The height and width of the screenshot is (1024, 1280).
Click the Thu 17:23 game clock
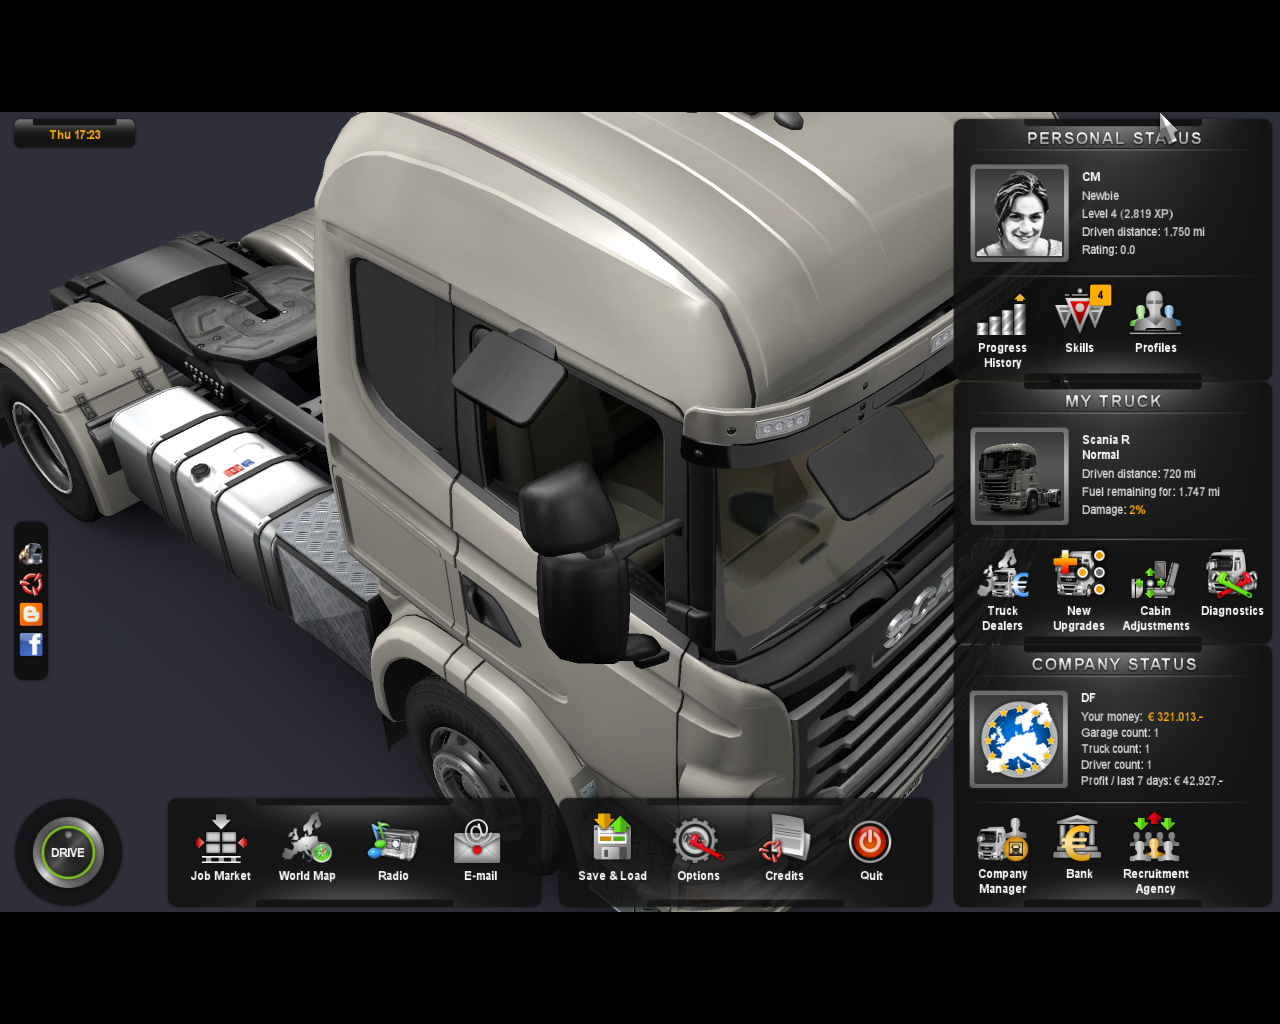75,134
